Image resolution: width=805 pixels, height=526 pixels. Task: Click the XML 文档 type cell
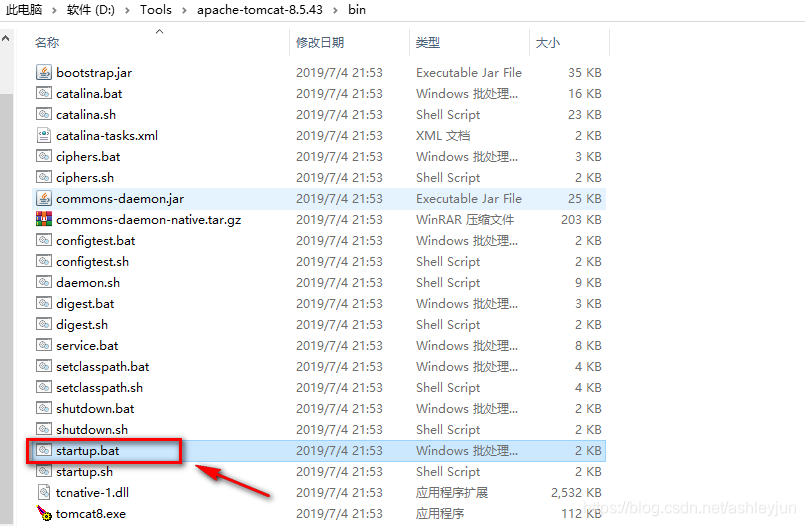[x=443, y=135]
